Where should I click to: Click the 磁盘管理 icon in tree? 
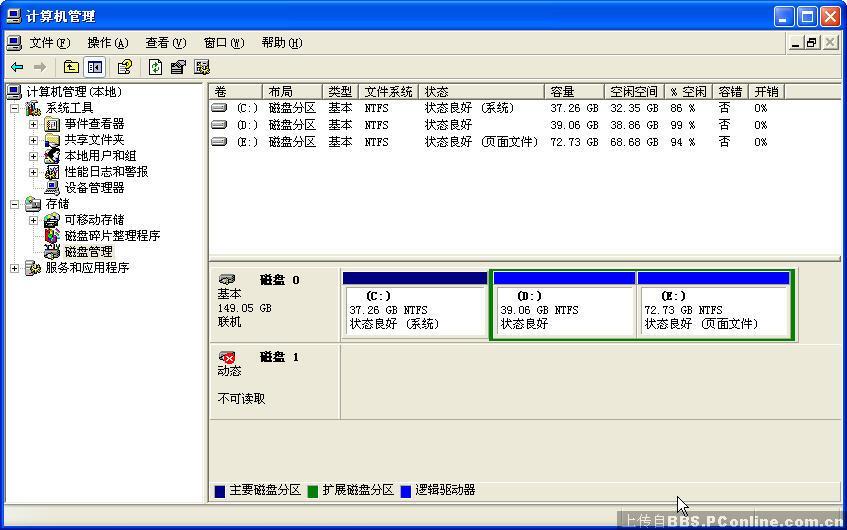tap(52, 252)
